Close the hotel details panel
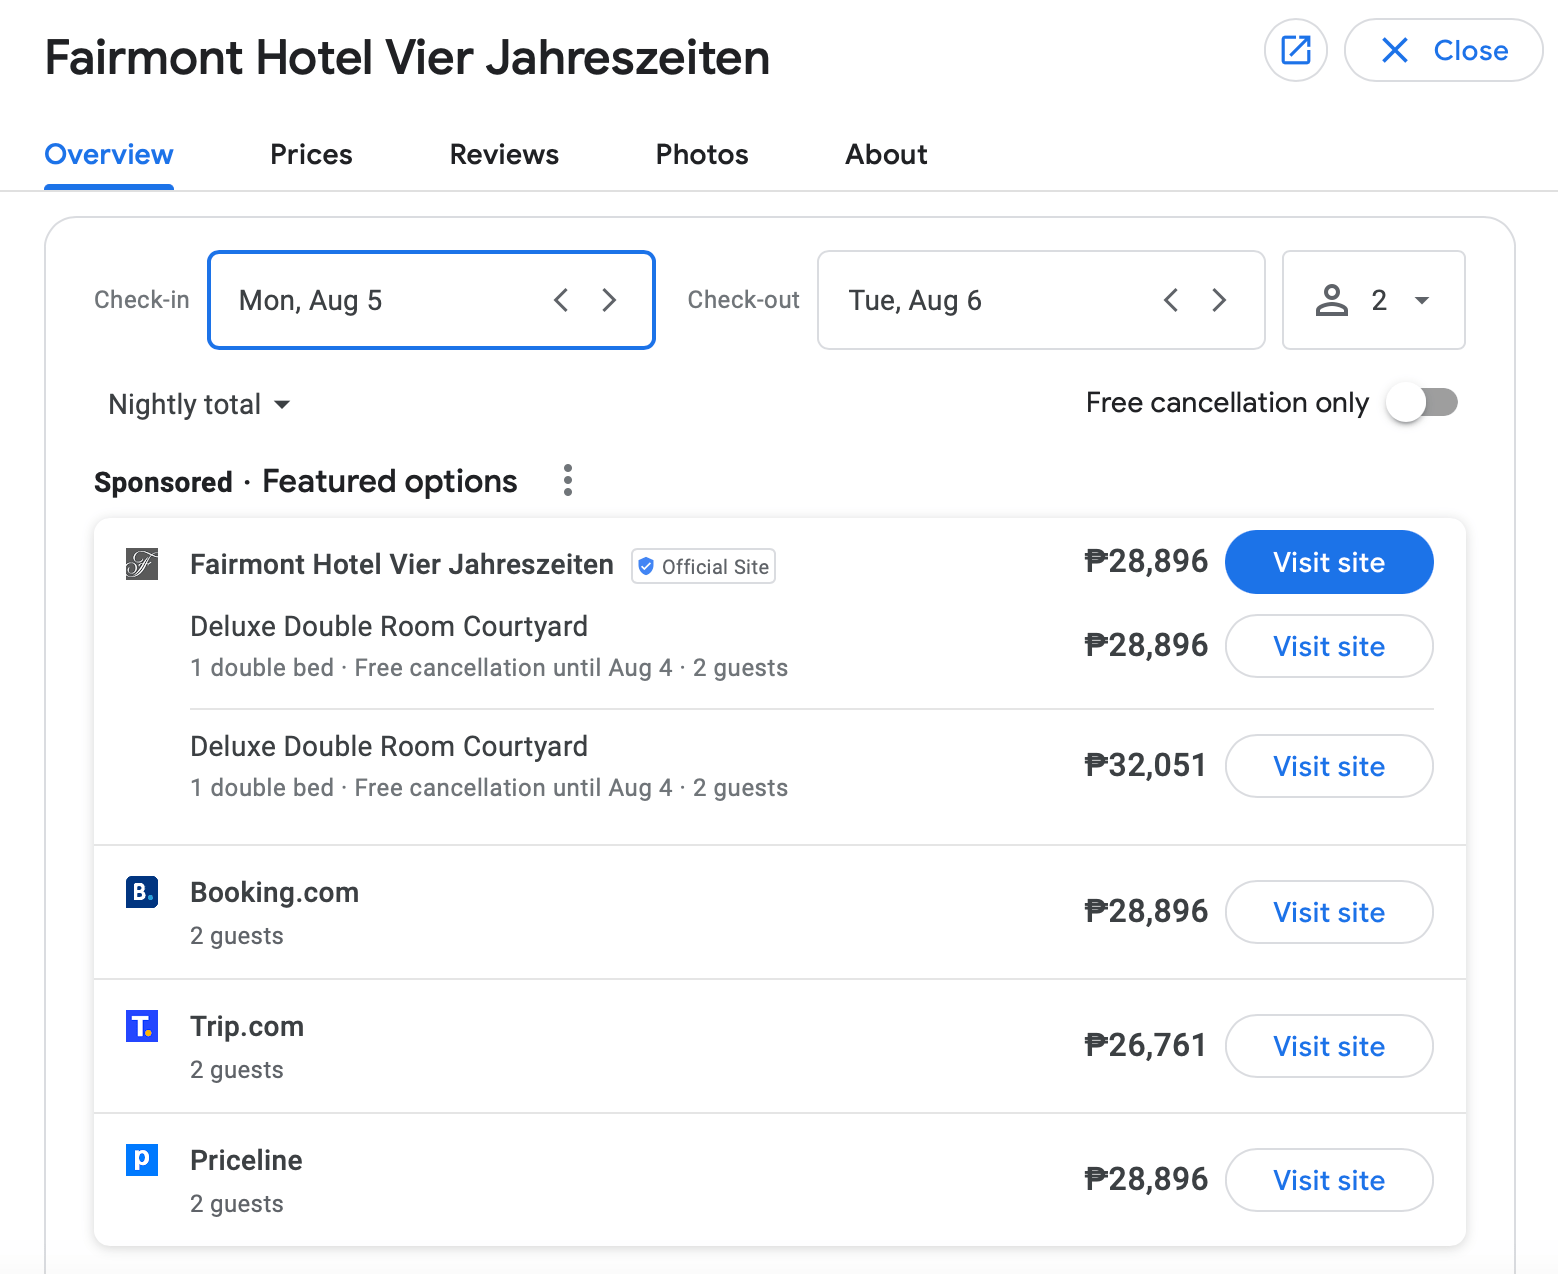Viewport: 1558px width, 1274px height. tap(1443, 50)
